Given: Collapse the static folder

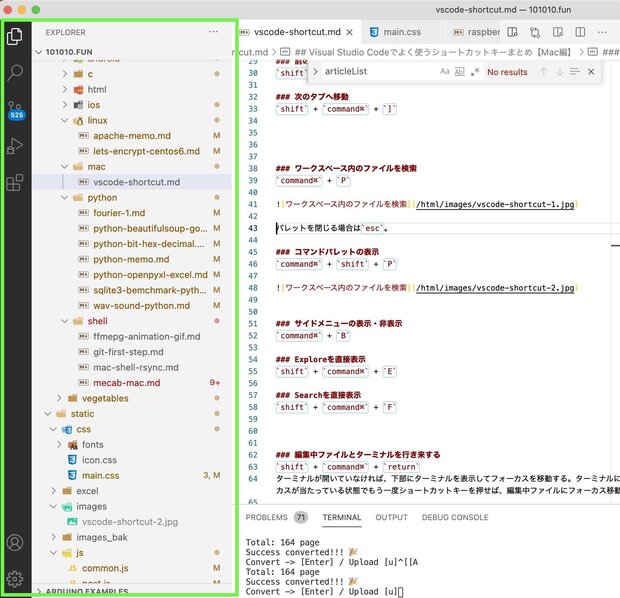Looking at the screenshot, I should (x=48, y=413).
